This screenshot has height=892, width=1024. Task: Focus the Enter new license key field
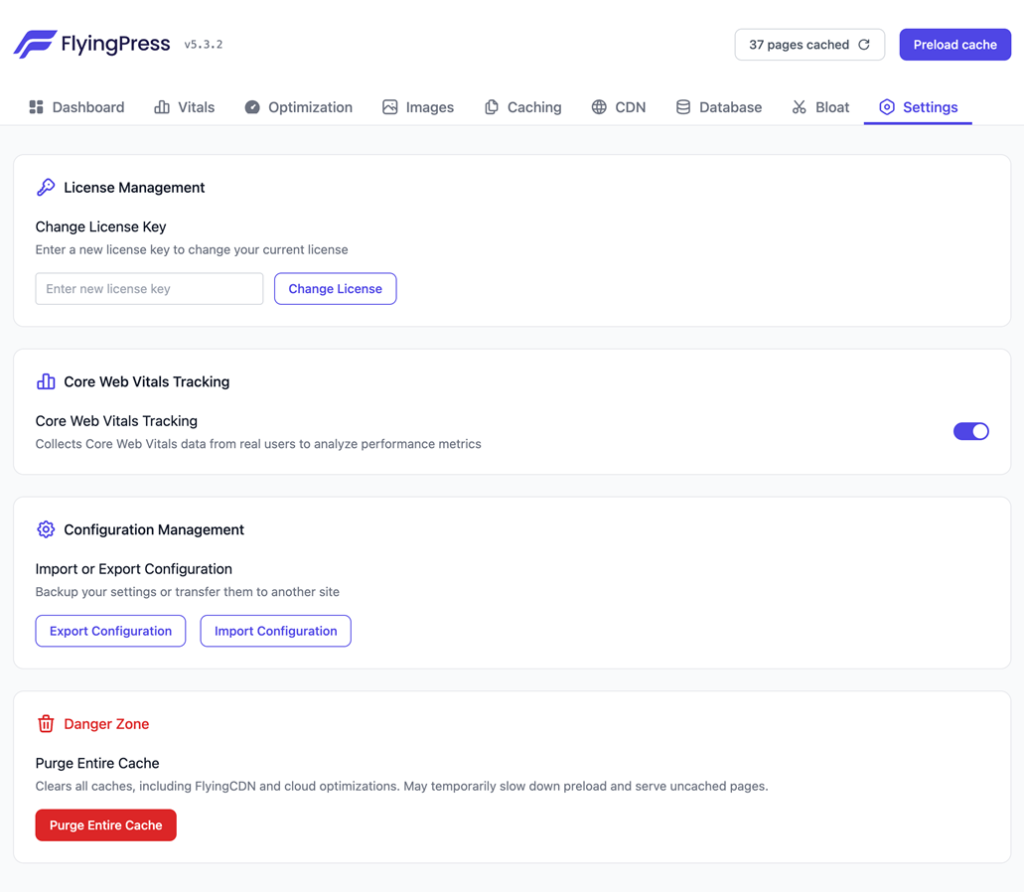149,289
